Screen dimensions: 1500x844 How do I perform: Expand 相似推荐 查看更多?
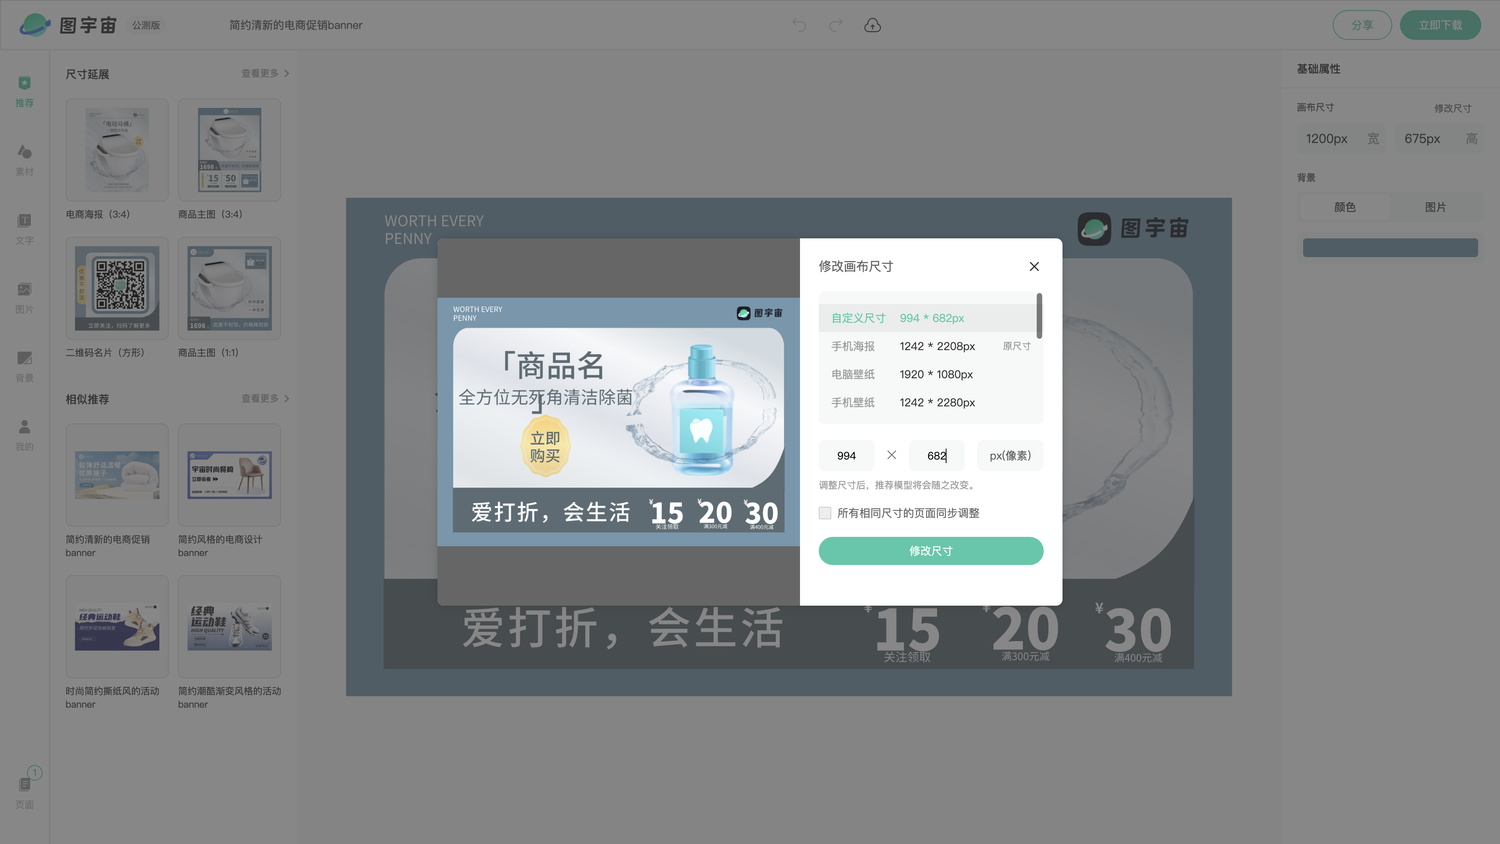(265, 399)
